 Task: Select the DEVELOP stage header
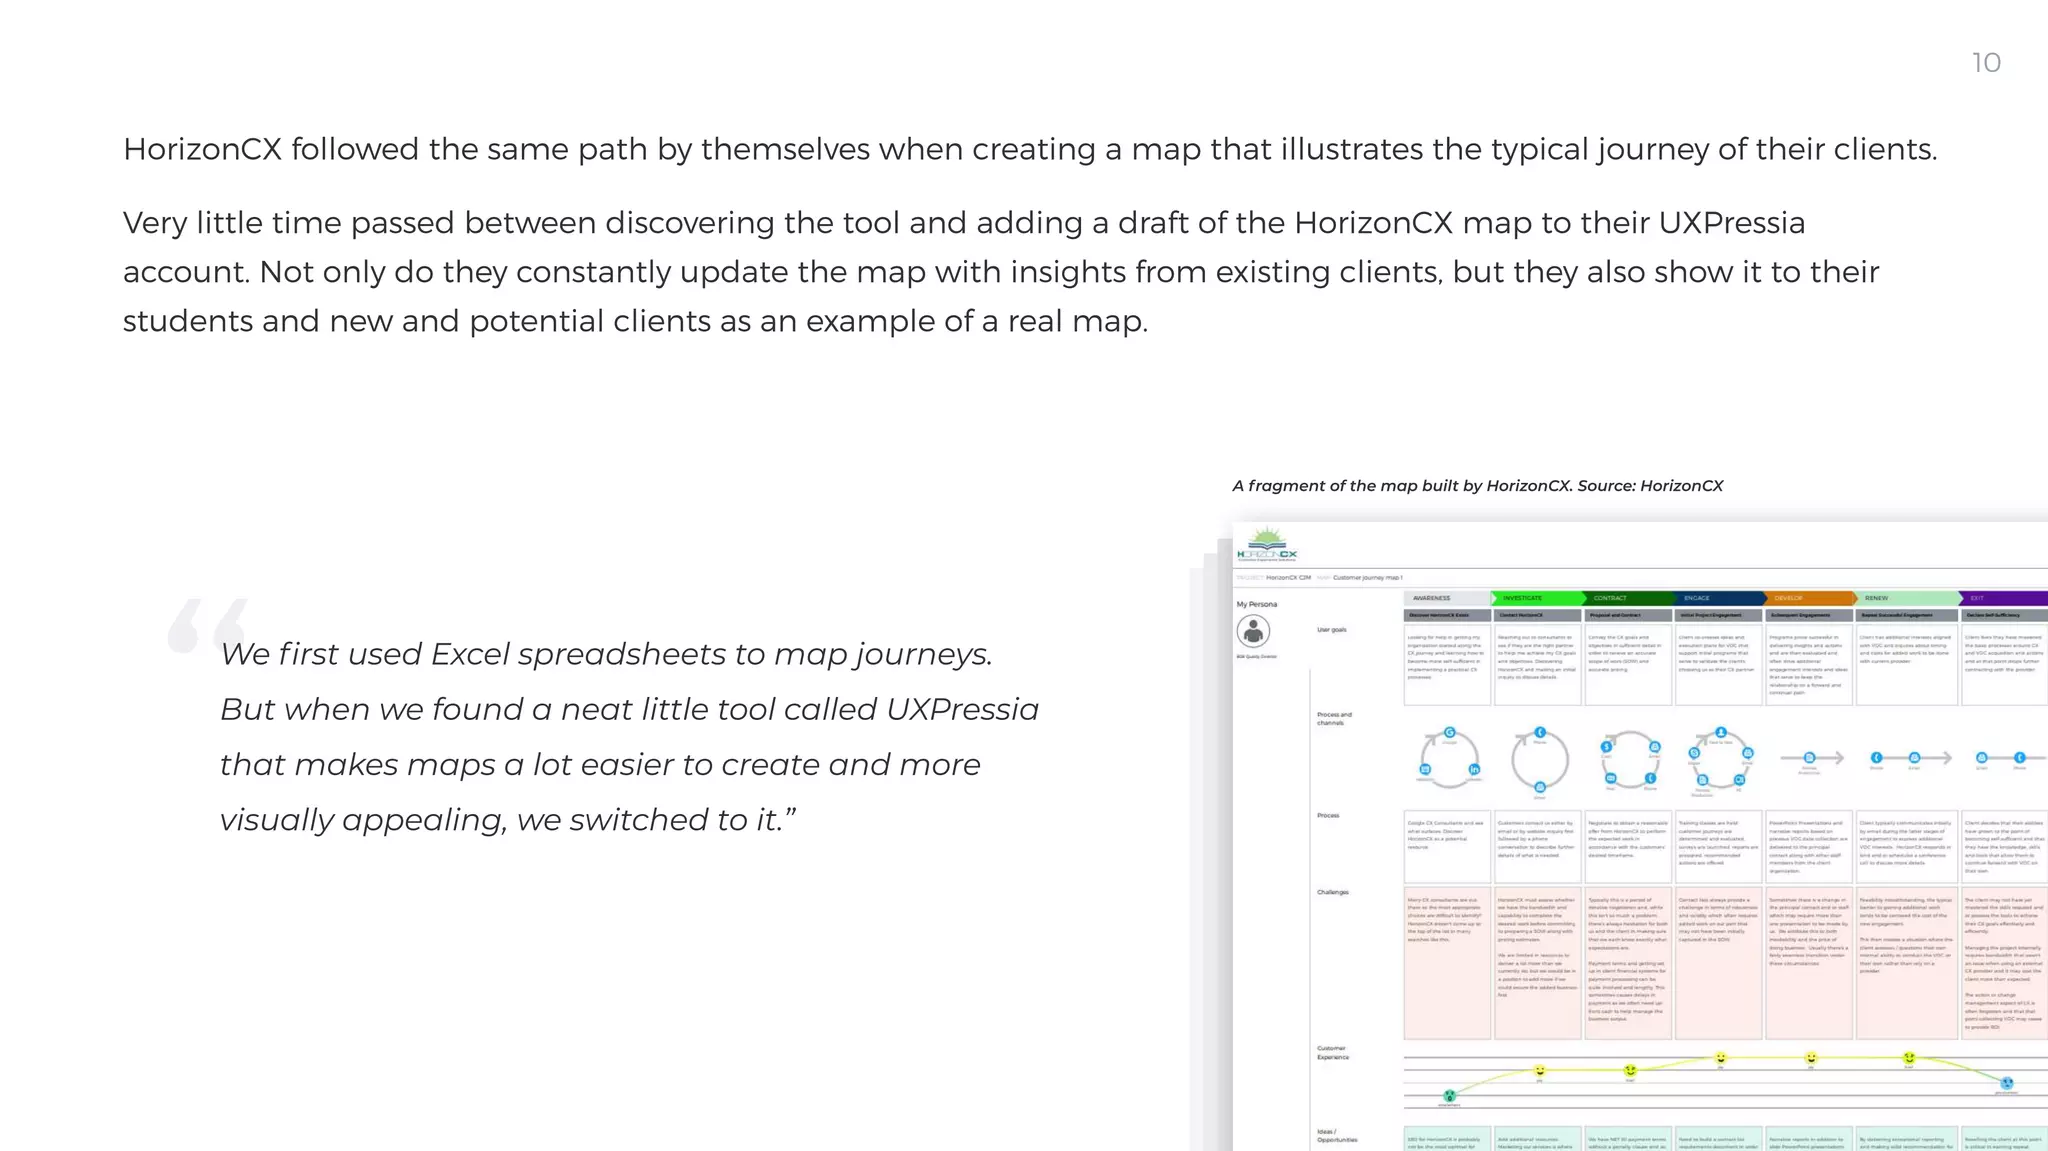(1808, 598)
